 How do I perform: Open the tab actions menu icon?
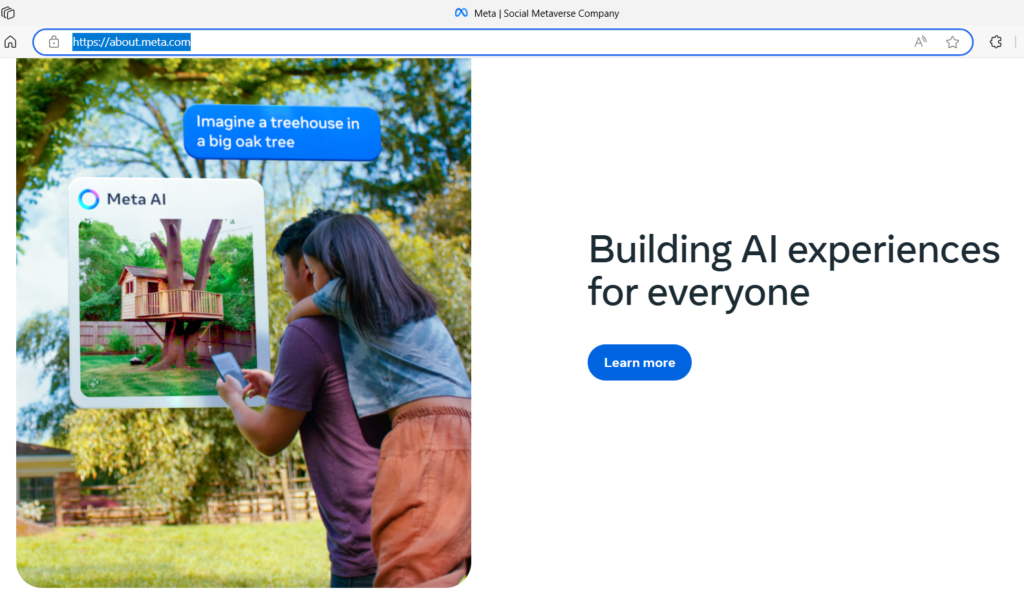point(9,13)
